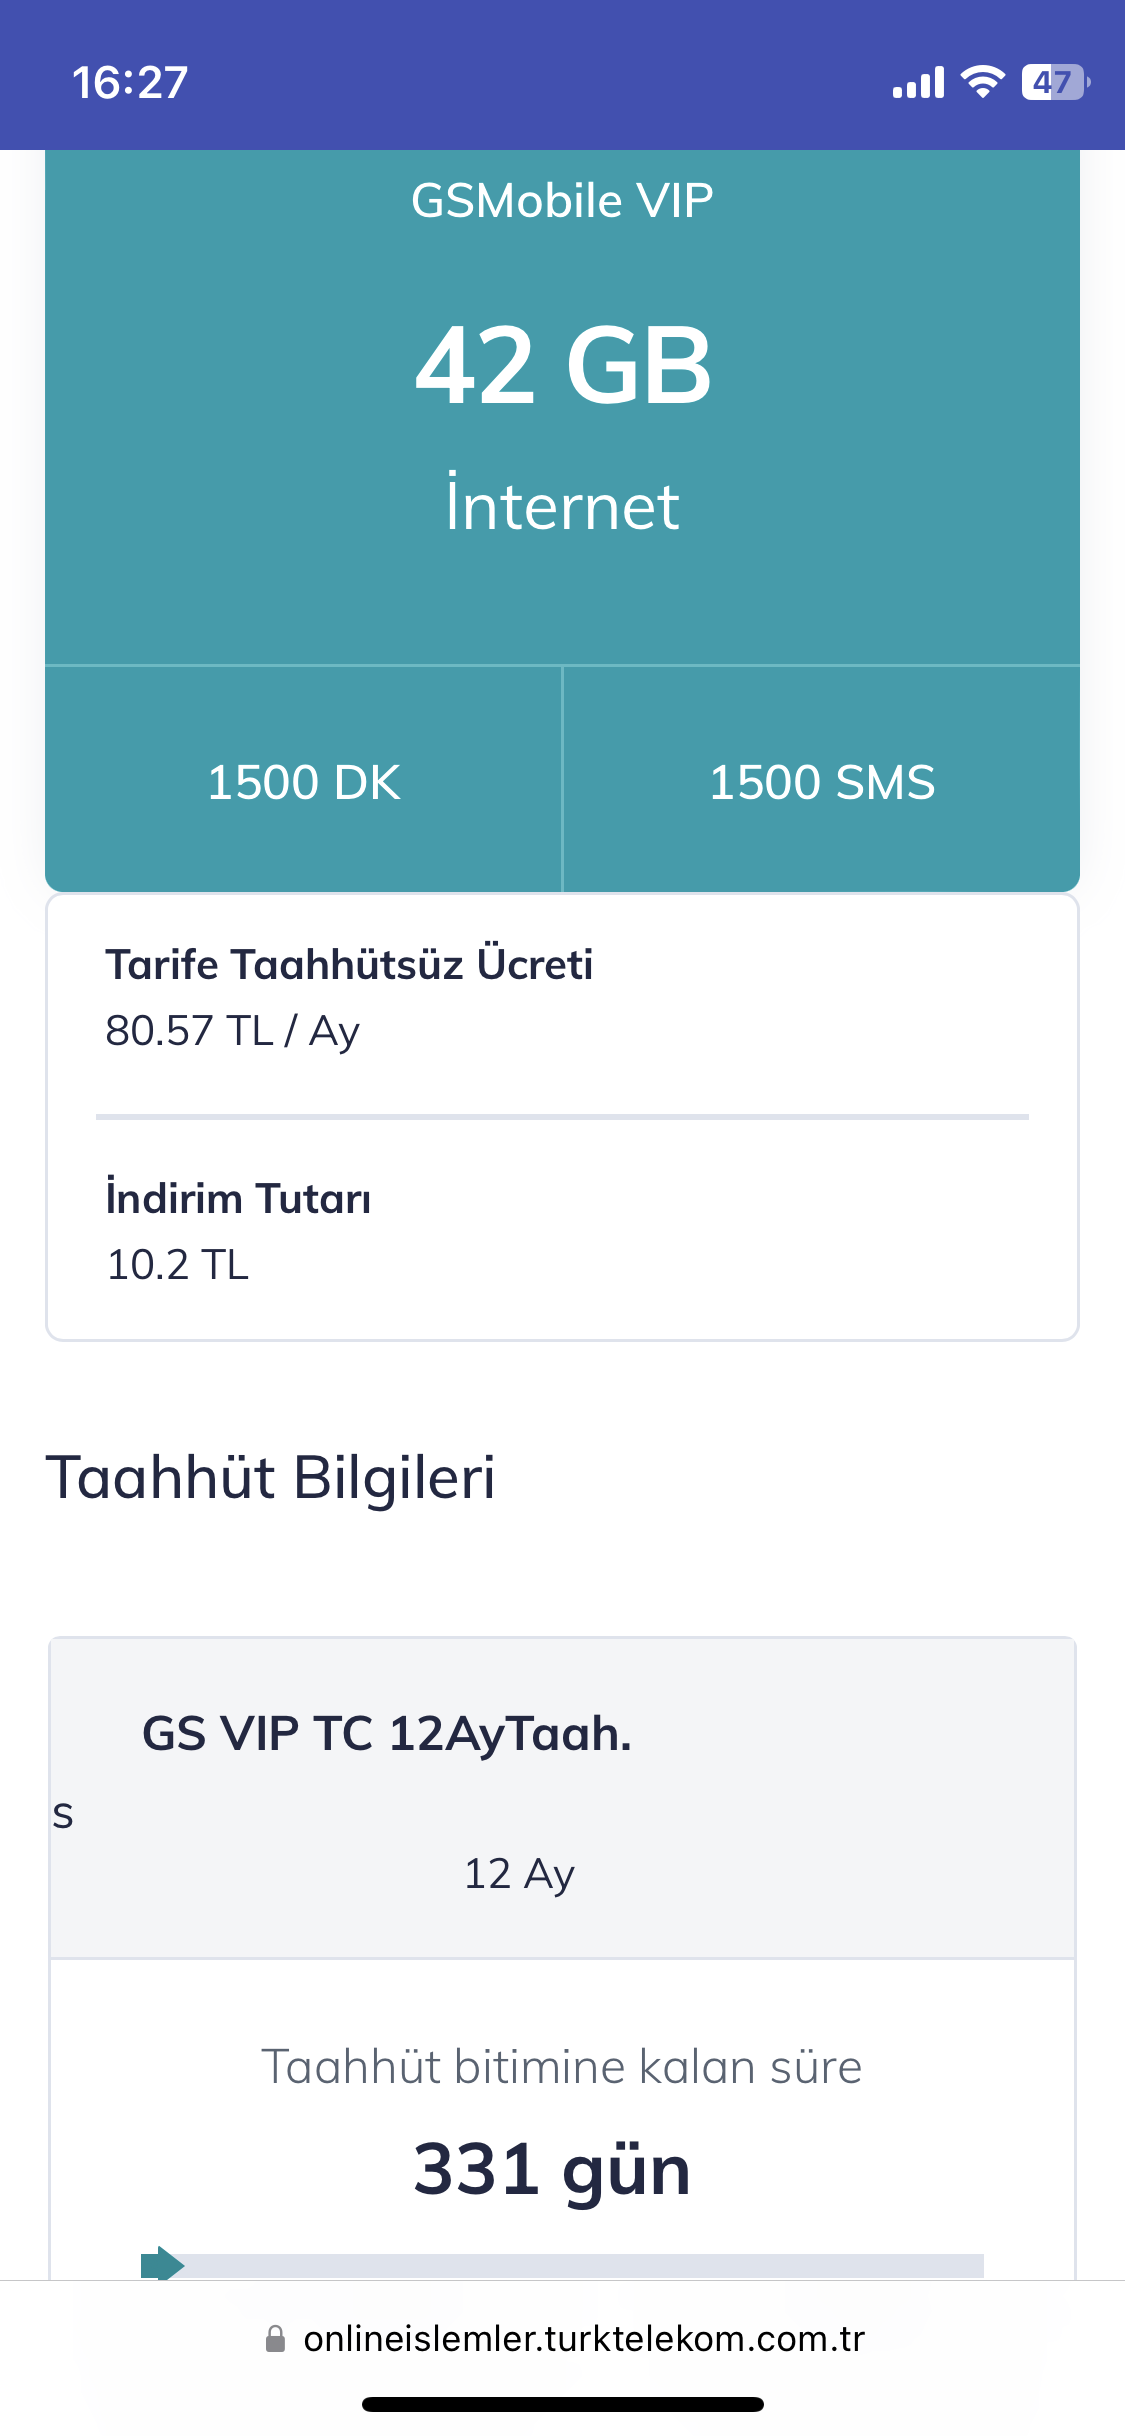Viewport: 1125px width, 2436px height.
Task: Tap the Taahhüt Bilgileri section heading
Action: [271, 1477]
